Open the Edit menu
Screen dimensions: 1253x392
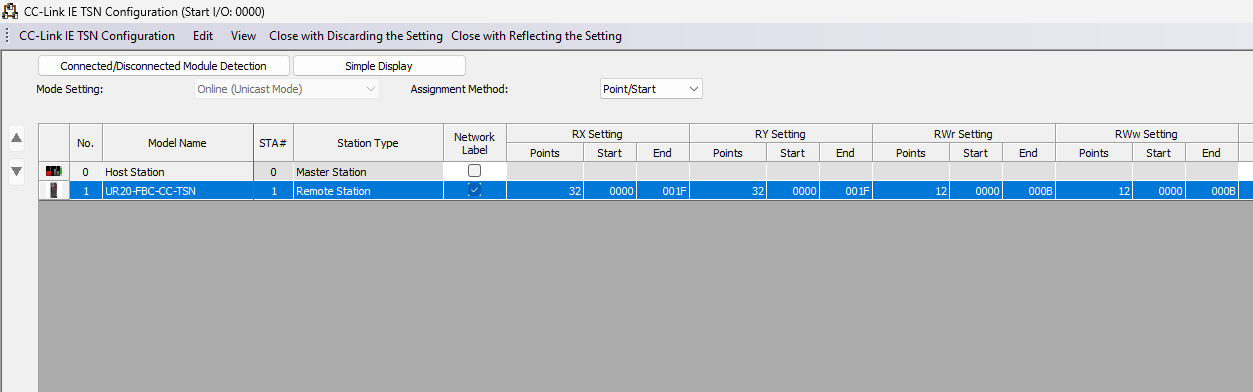pos(203,36)
